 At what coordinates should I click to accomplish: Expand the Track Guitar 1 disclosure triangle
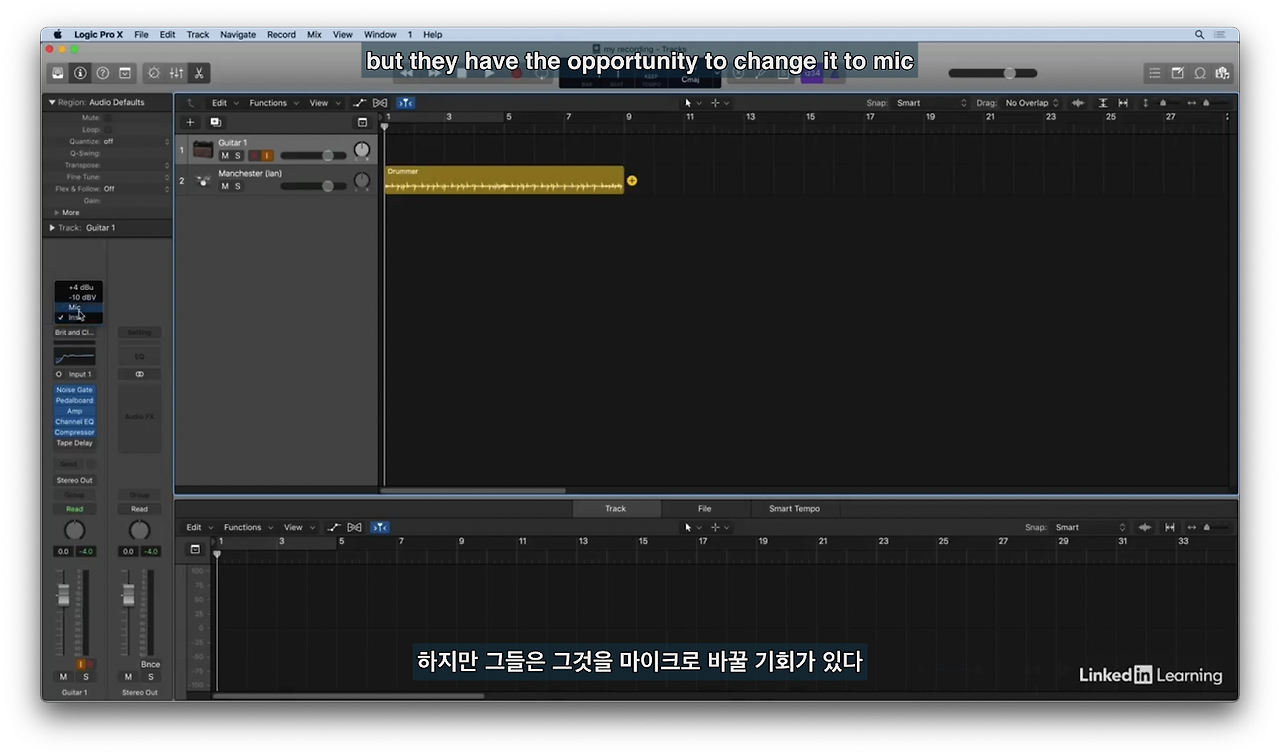point(52,228)
